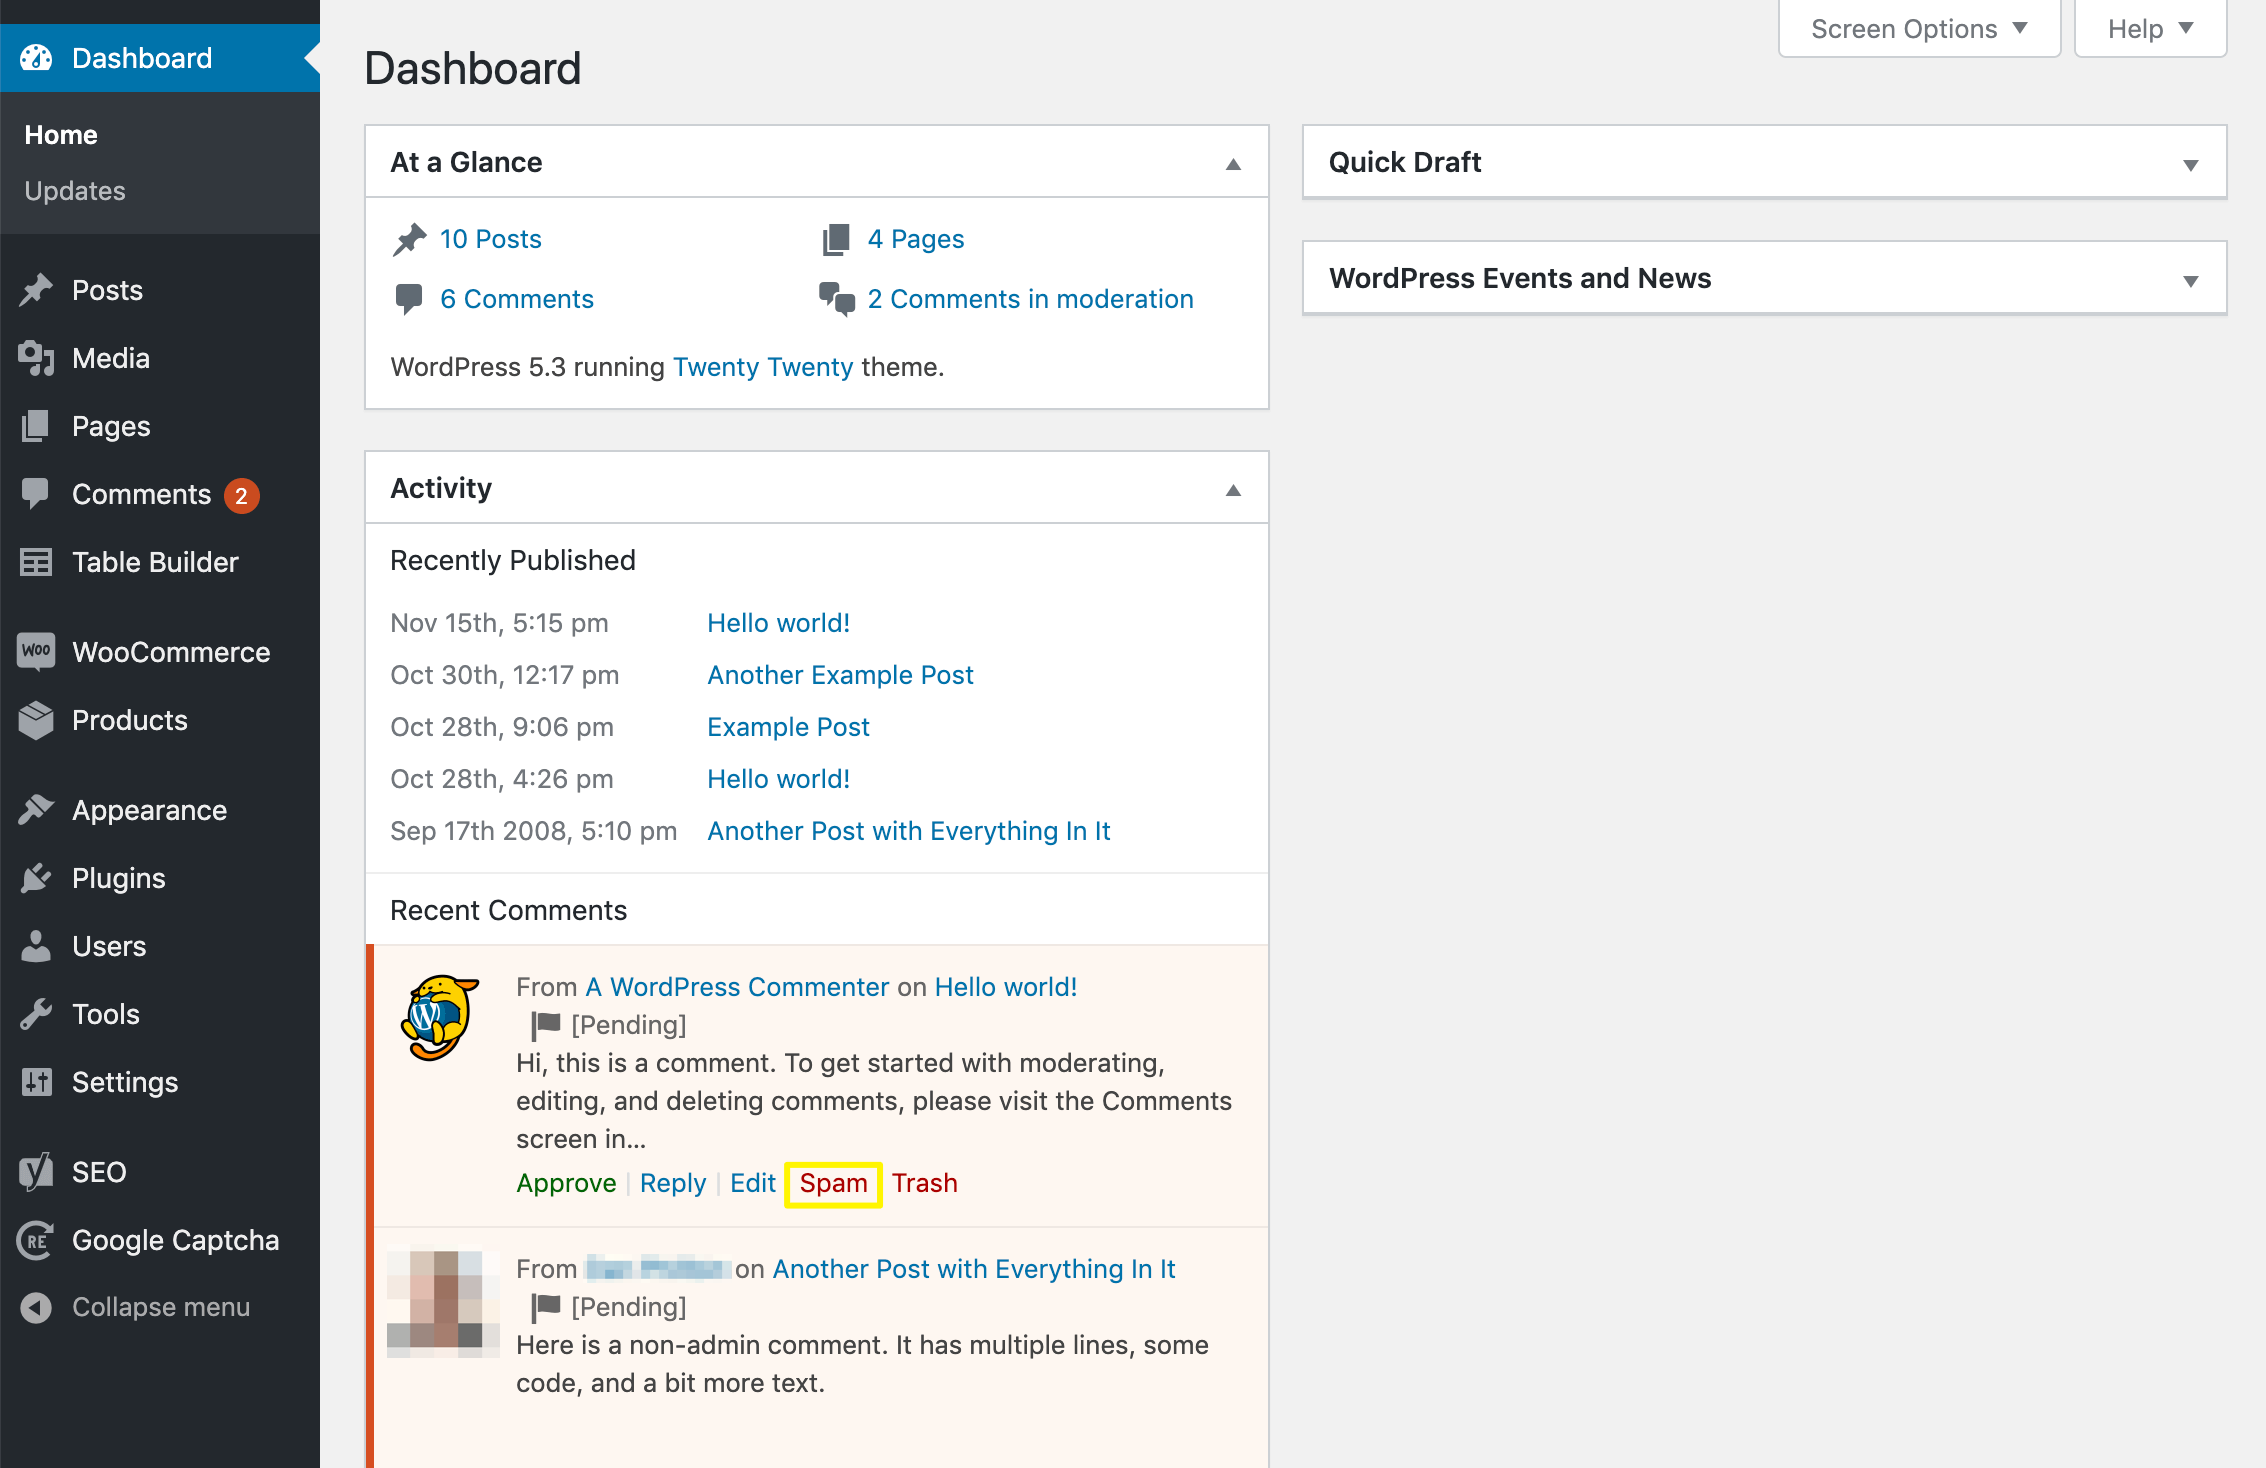Open Hello world! published Oct 28th

tap(778, 779)
